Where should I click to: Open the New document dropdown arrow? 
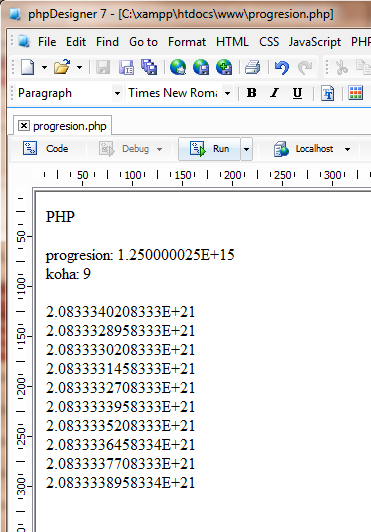coord(44,68)
